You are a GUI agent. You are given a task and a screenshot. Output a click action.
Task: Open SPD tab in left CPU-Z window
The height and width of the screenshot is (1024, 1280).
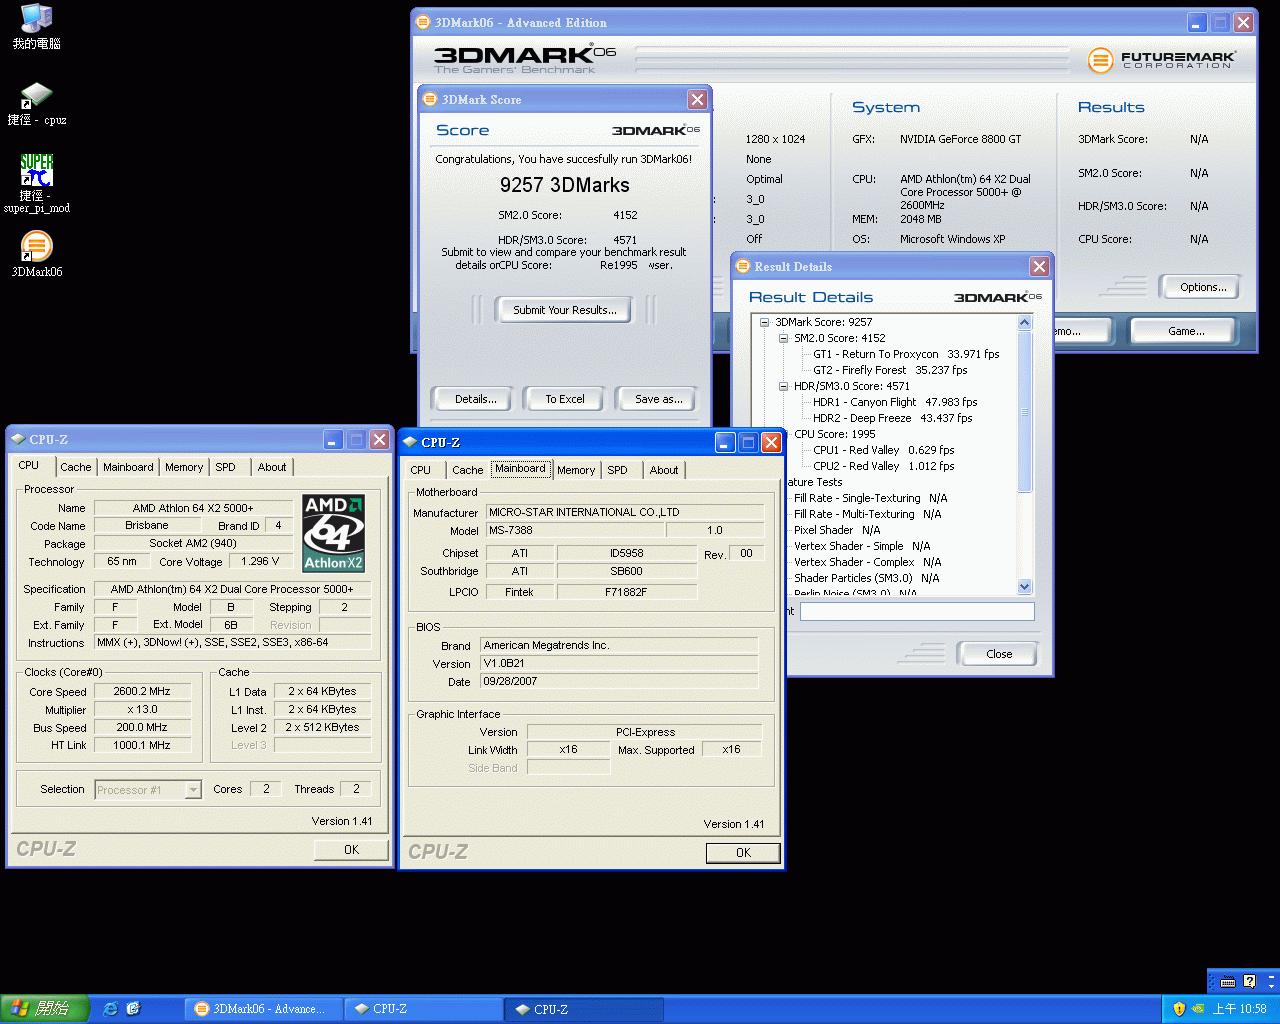[x=226, y=467]
